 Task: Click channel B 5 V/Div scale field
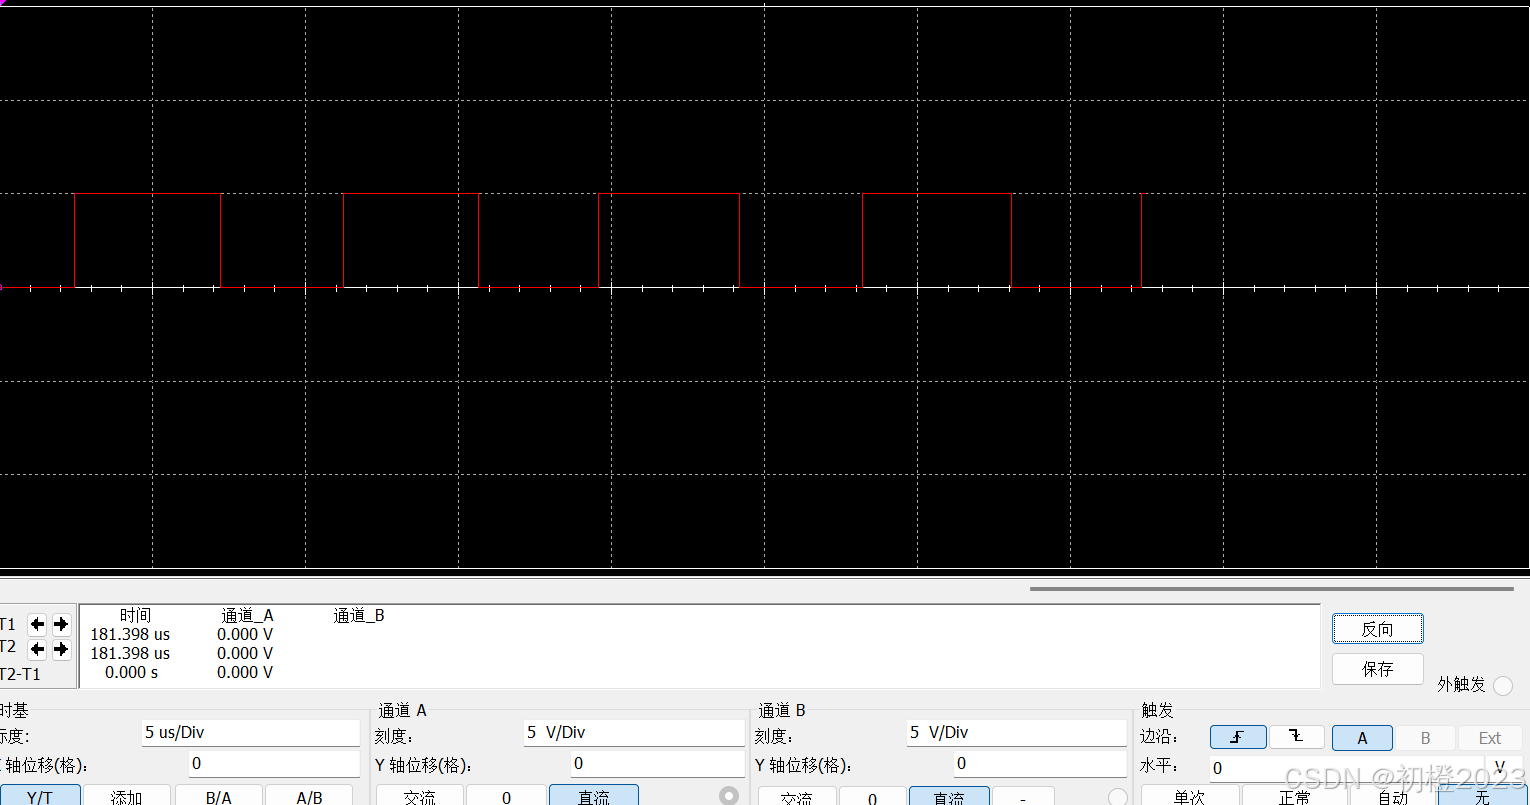click(1016, 733)
